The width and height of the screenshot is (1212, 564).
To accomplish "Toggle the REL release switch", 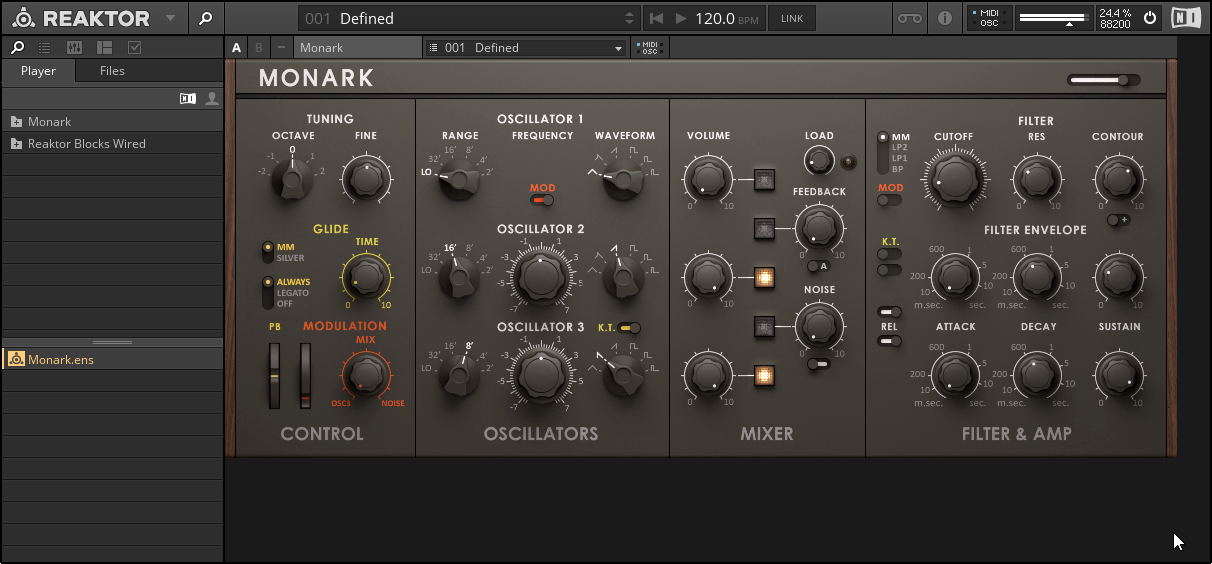I will (889, 341).
